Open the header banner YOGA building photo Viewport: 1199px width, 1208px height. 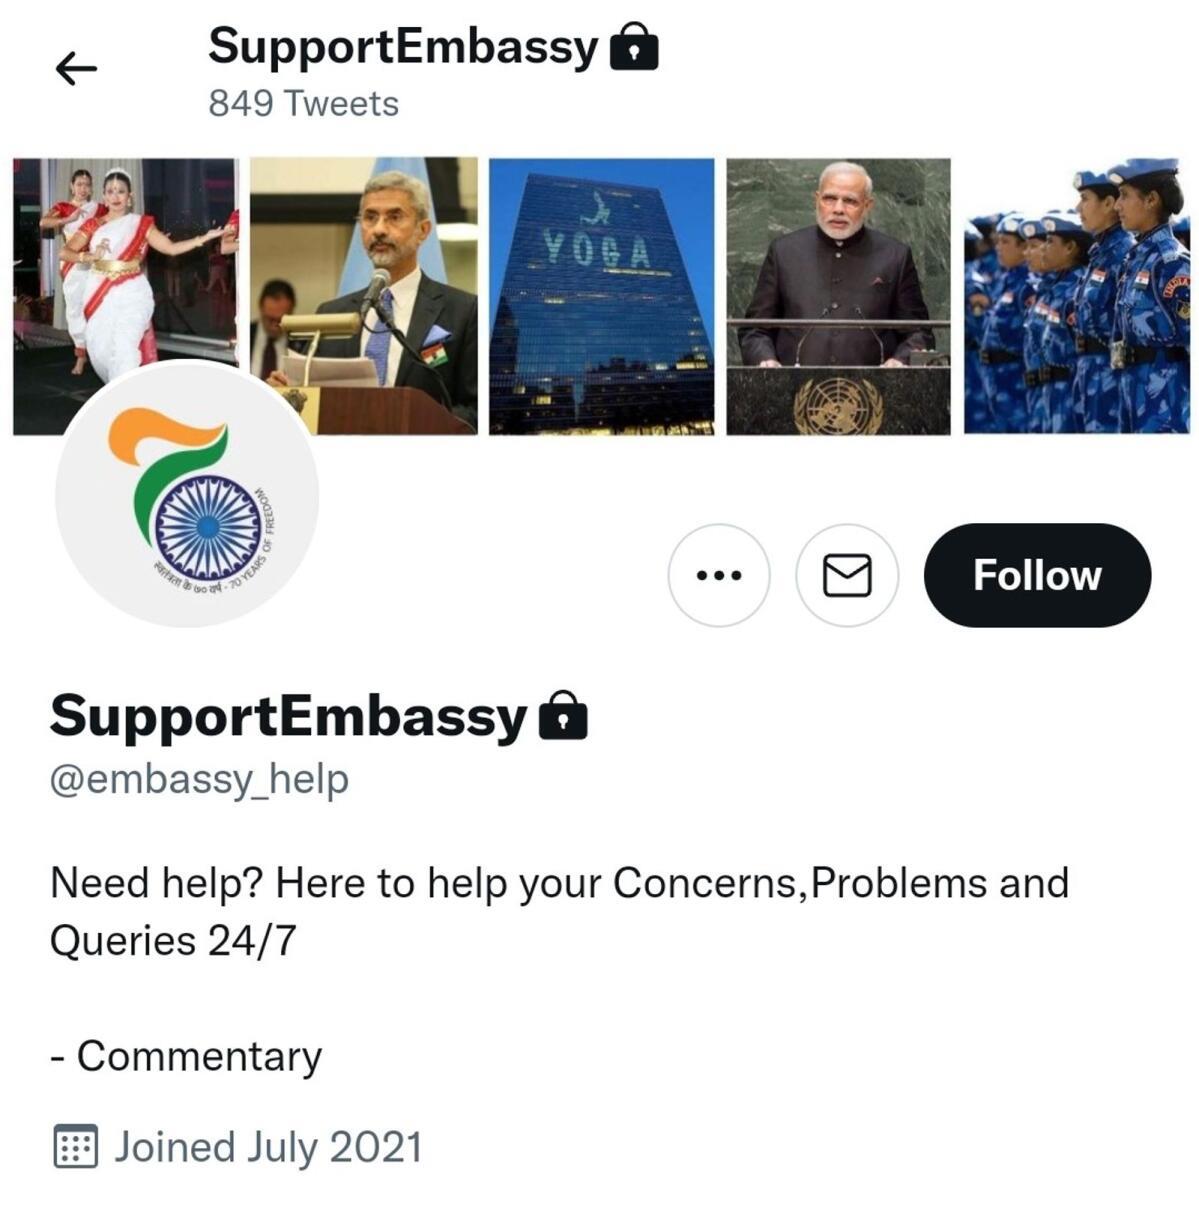click(x=602, y=296)
